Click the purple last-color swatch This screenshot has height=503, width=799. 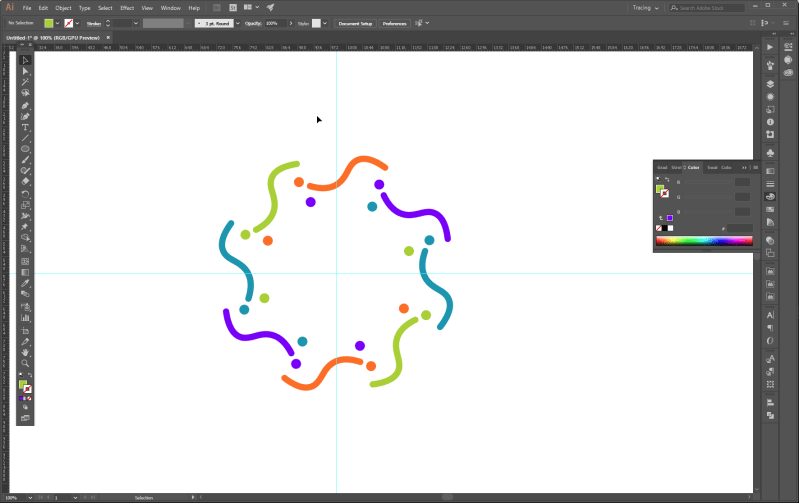(x=670, y=218)
